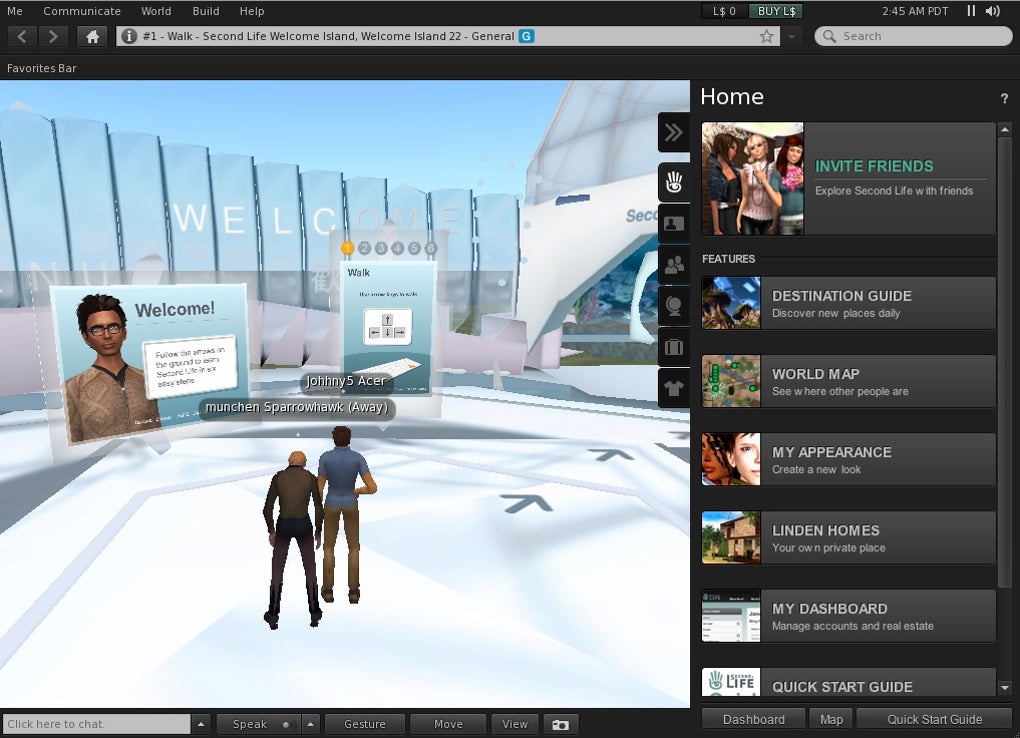This screenshot has width=1020, height=738.
Task: Open the My Appearance shirt tab
Action: 674,389
